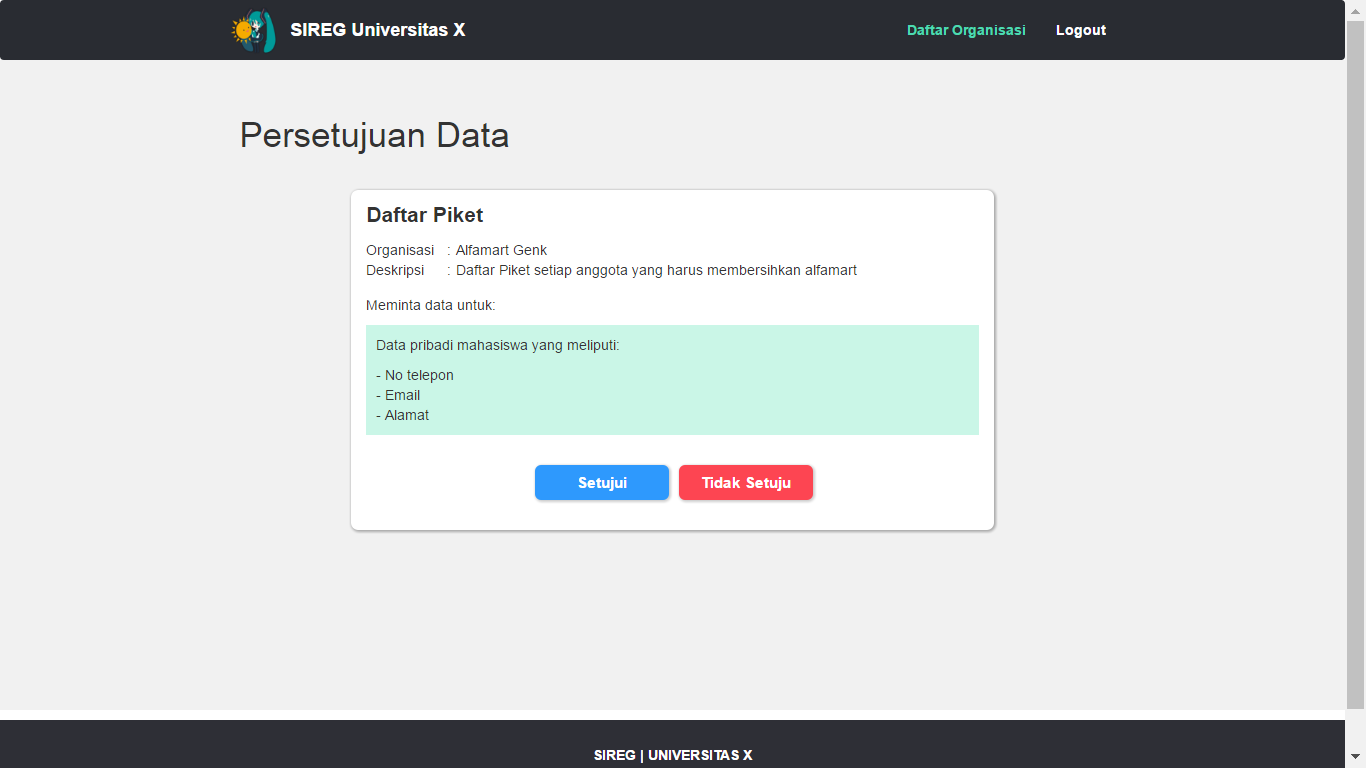The height and width of the screenshot is (768, 1366).
Task: Click the 'Data pribadi mahasiswa' text line
Action: click(497, 345)
